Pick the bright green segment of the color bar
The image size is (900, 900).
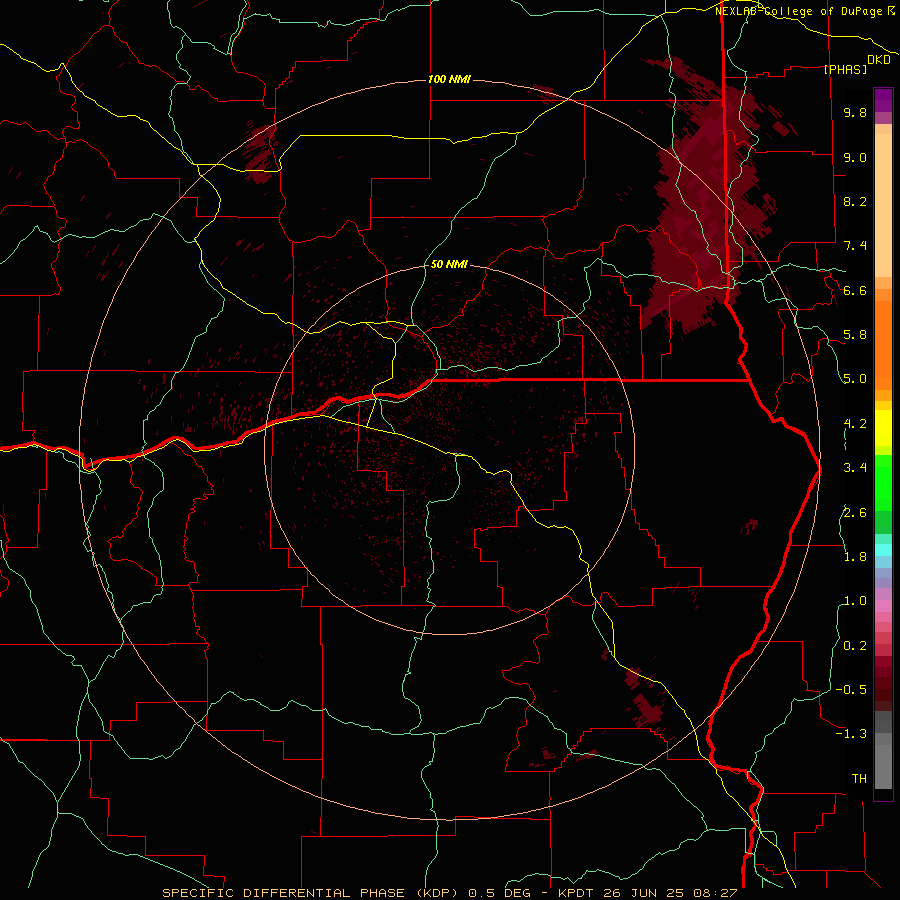(883, 482)
